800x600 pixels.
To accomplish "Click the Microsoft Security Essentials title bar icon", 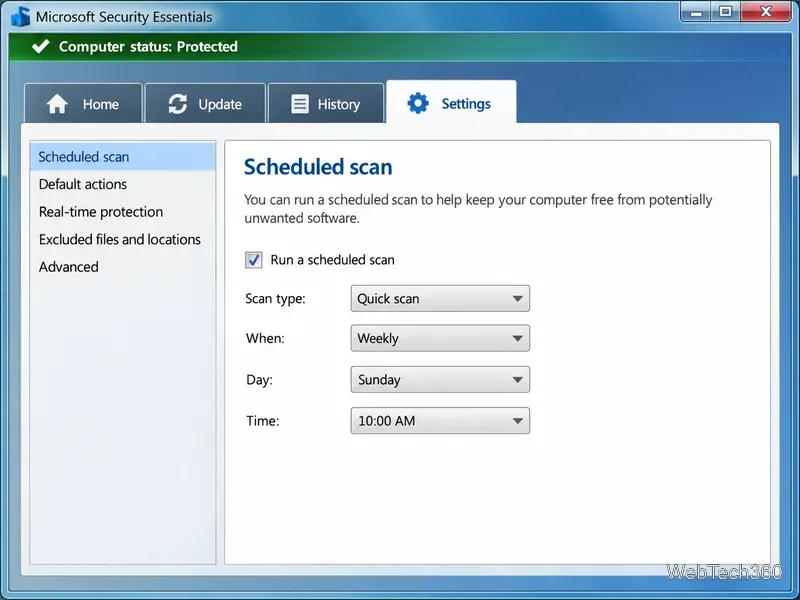I will 20,17.
